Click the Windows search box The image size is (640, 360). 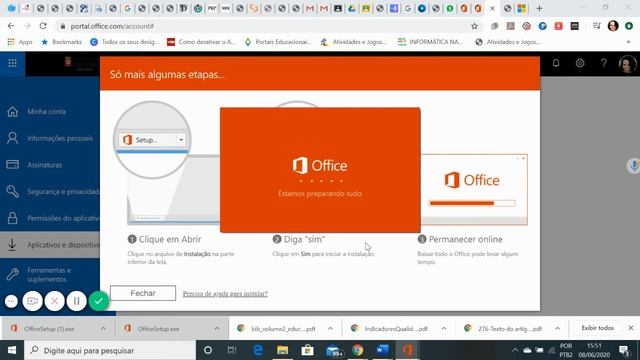click(110, 350)
